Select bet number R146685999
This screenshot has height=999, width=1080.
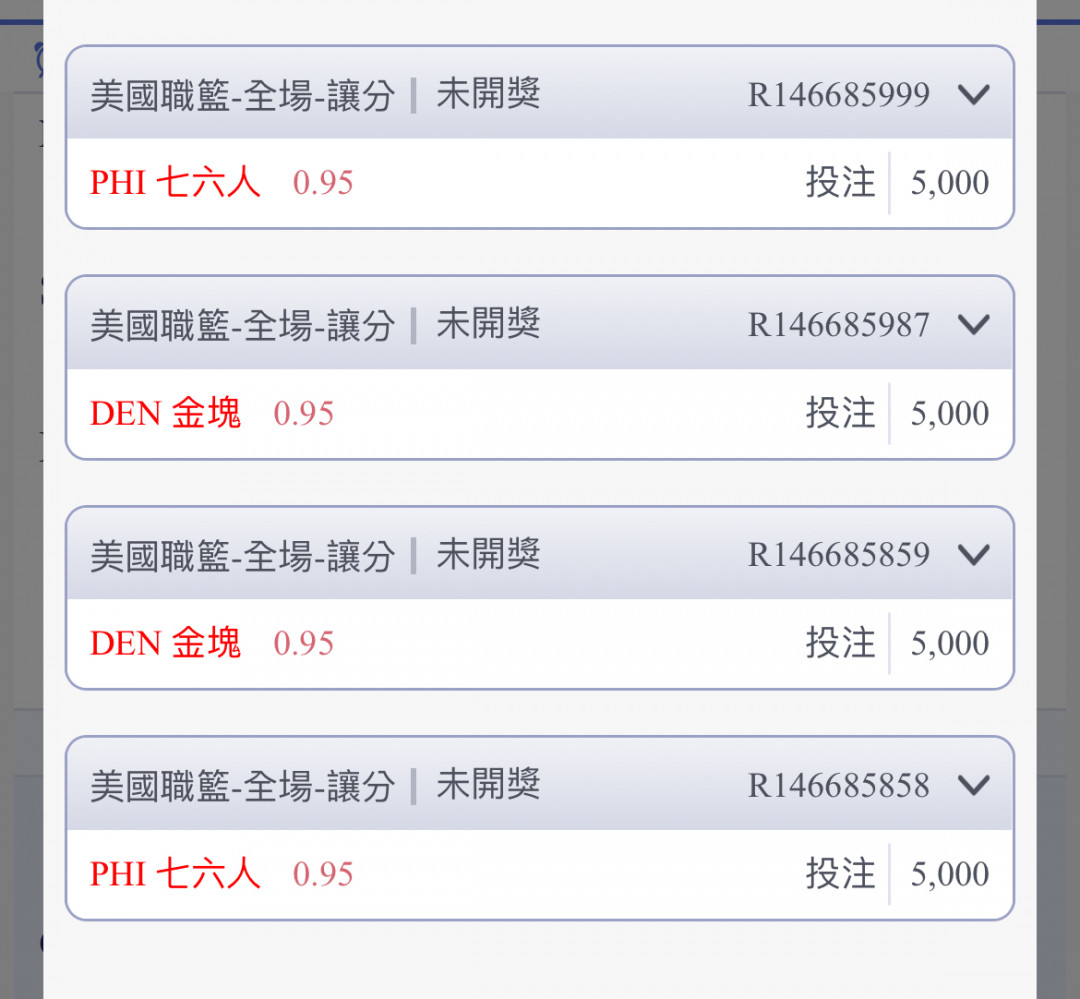point(839,95)
